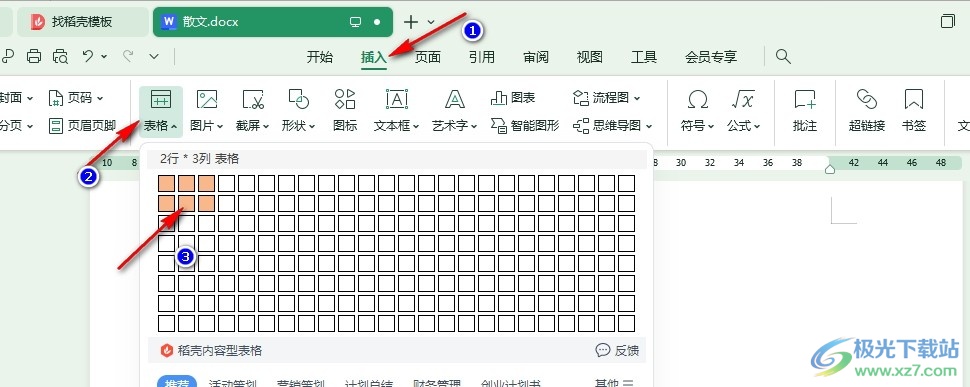Image resolution: width=970 pixels, height=387 pixels.
Task: Expand the 页码 page number dropdown
Action: click(x=76, y=98)
